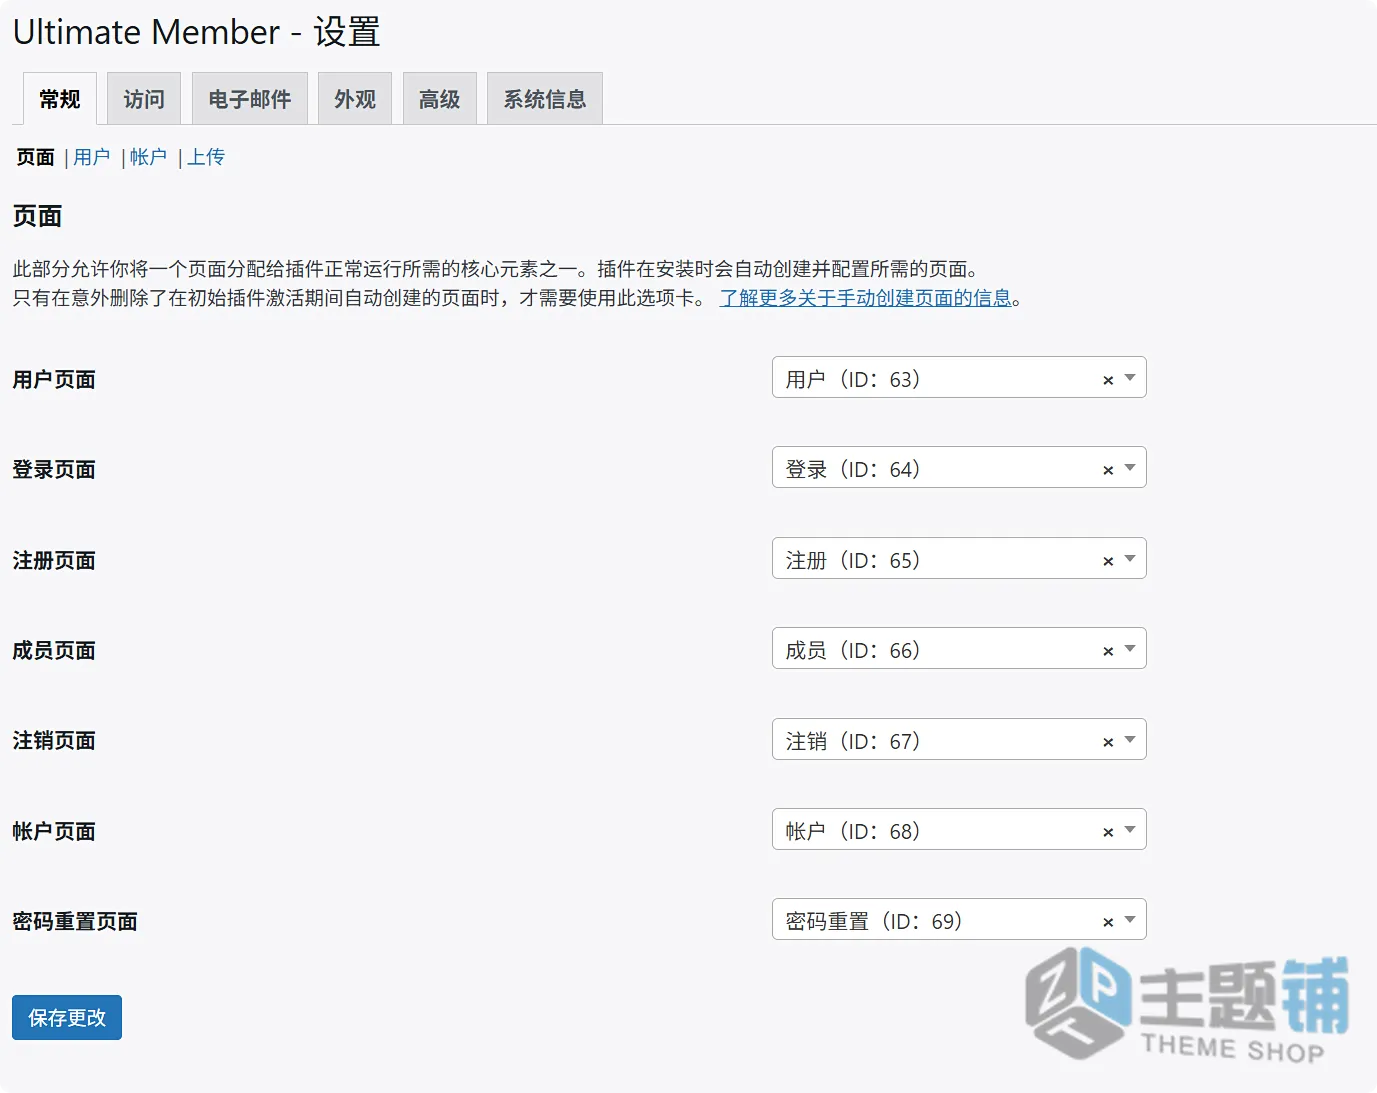Viewport: 1377px width, 1093px height.
Task: Click the 密码重置页面 field label
Action: 75,921
